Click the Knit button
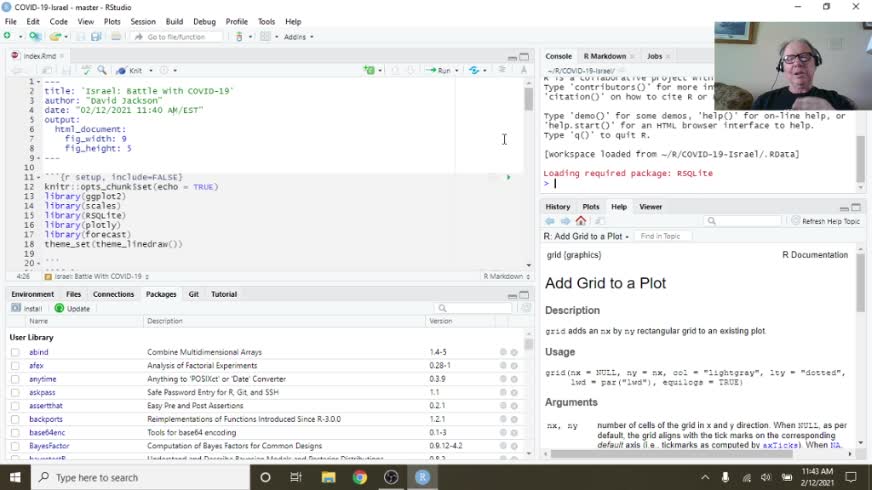The height and width of the screenshot is (490, 872). pos(130,71)
